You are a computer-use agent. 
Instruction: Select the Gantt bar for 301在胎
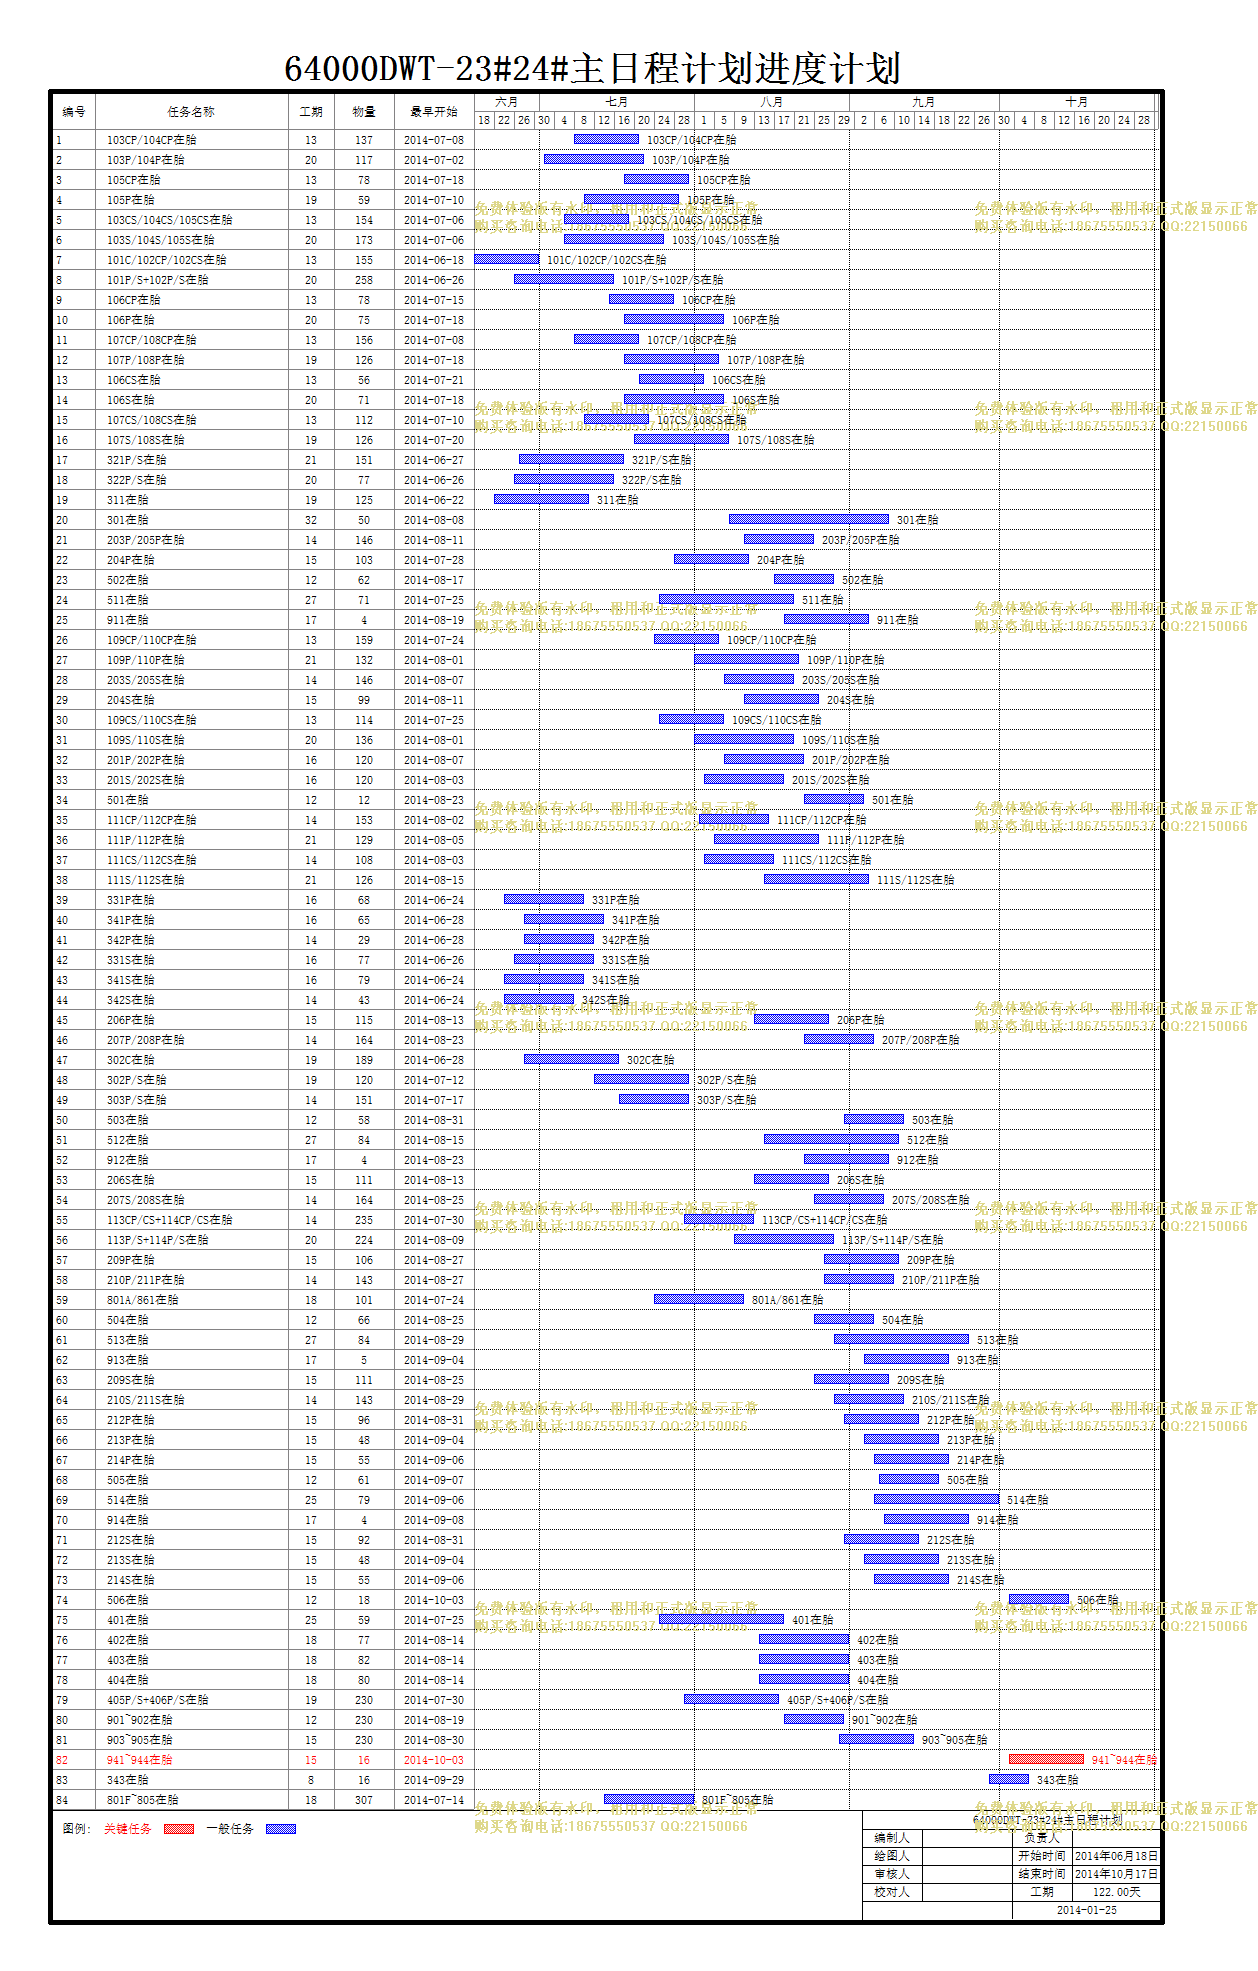[x=809, y=519]
